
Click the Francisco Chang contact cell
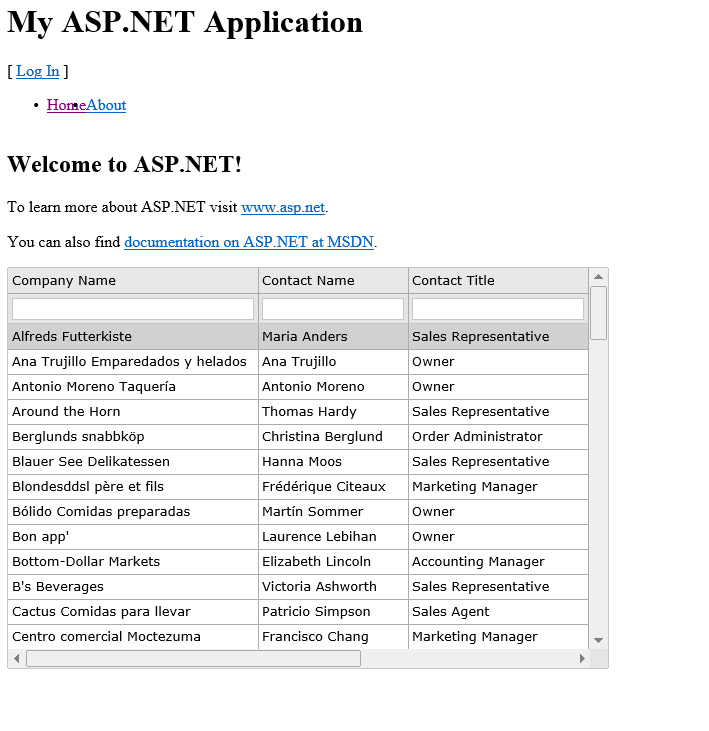coord(333,637)
